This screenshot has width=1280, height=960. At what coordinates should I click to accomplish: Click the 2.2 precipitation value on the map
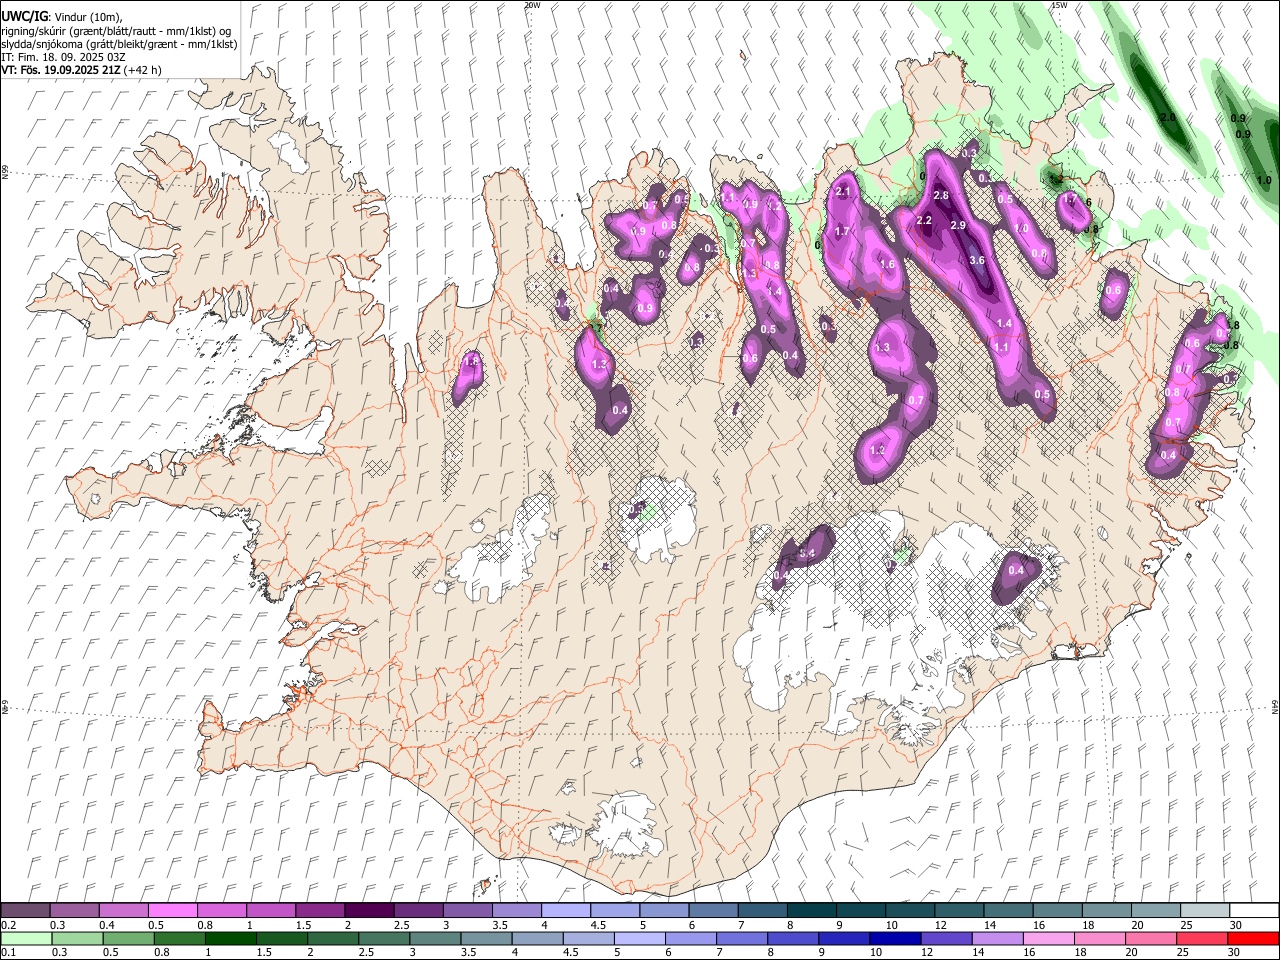tap(924, 220)
